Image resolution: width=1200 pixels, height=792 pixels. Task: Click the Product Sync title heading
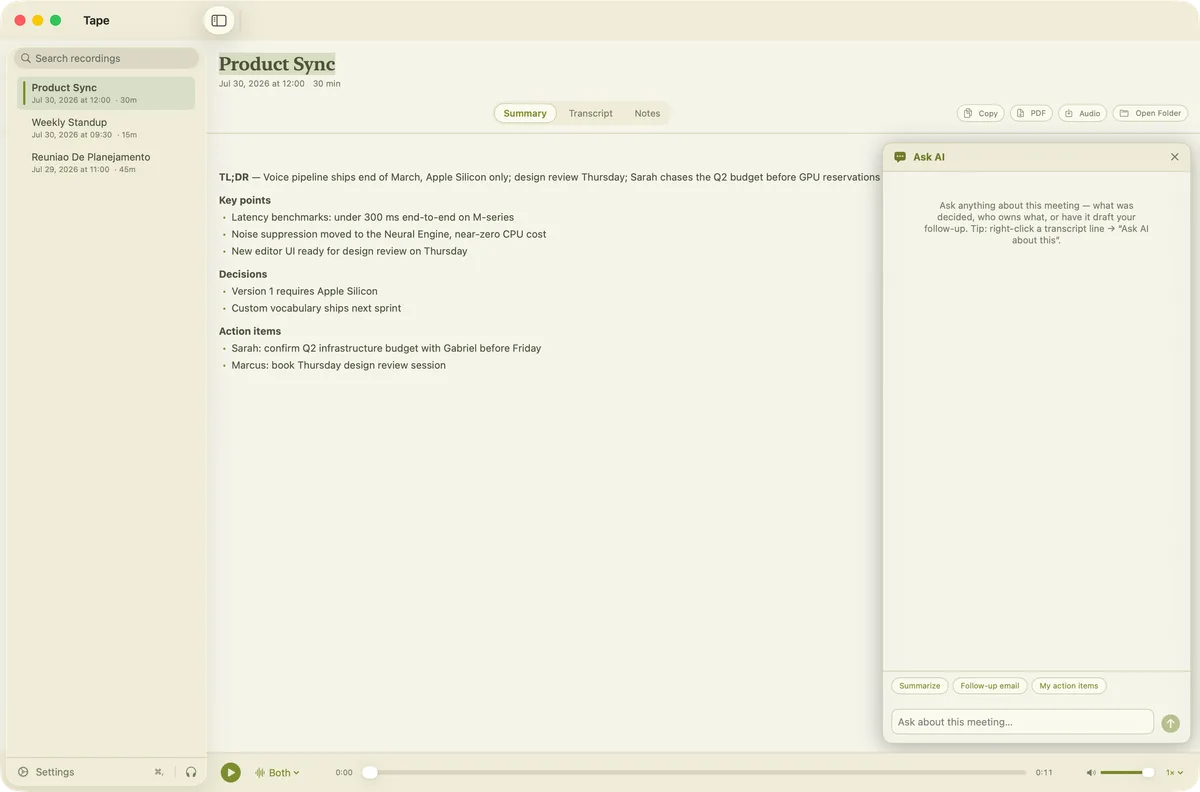[277, 64]
